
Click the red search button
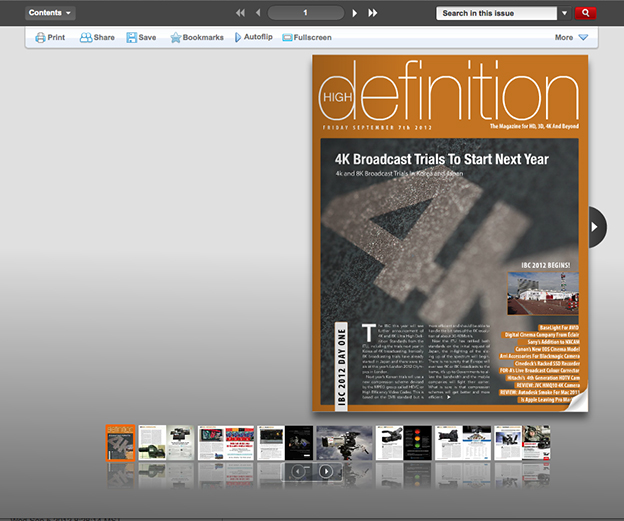[x=586, y=13]
